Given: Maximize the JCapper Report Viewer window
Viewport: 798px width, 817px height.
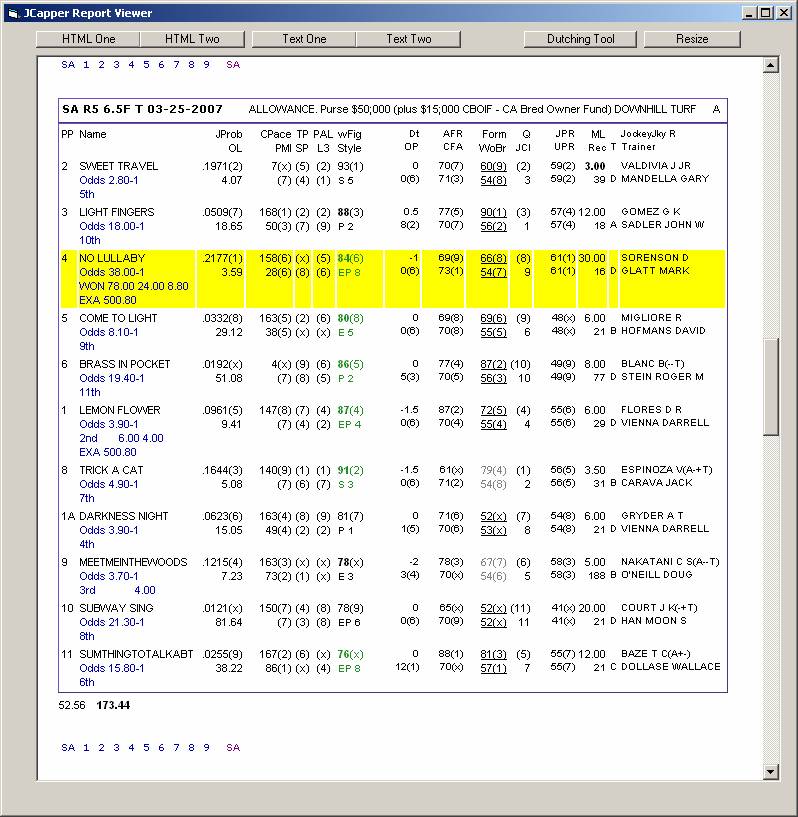Looking at the screenshot, I should [x=766, y=13].
